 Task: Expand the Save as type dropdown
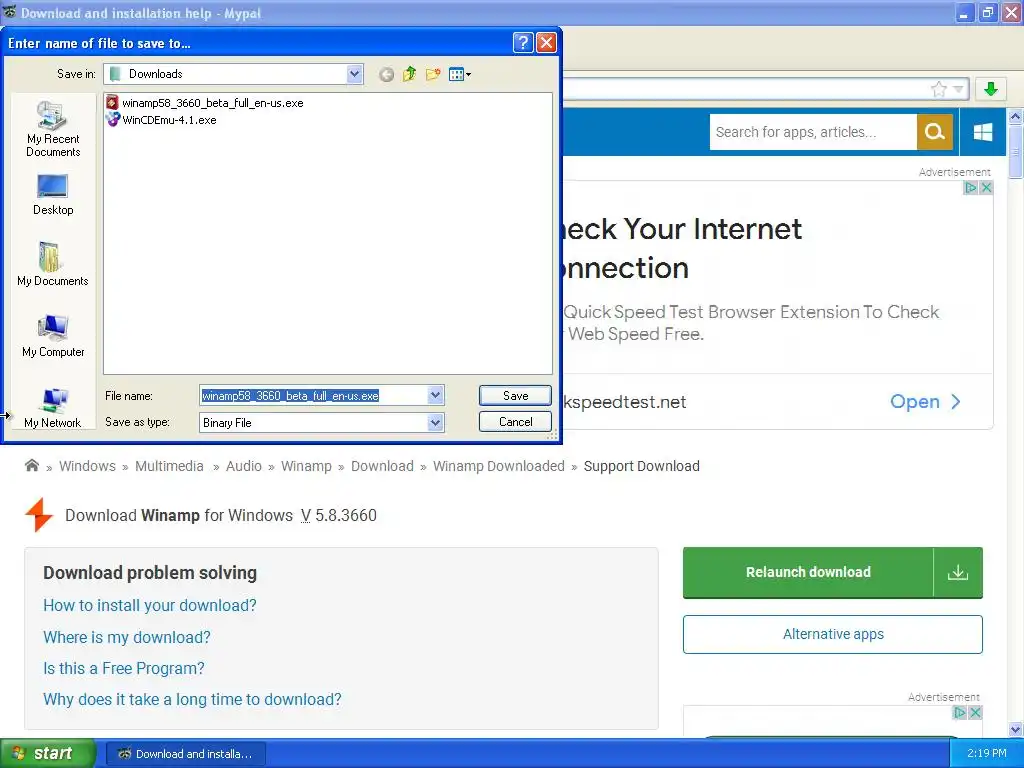(436, 423)
